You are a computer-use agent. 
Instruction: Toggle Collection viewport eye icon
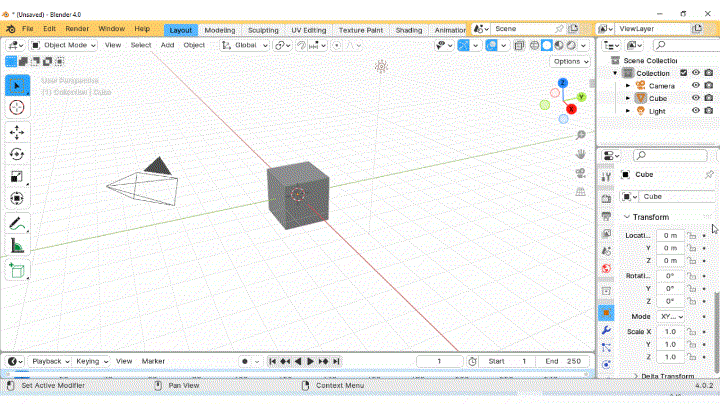coord(696,73)
